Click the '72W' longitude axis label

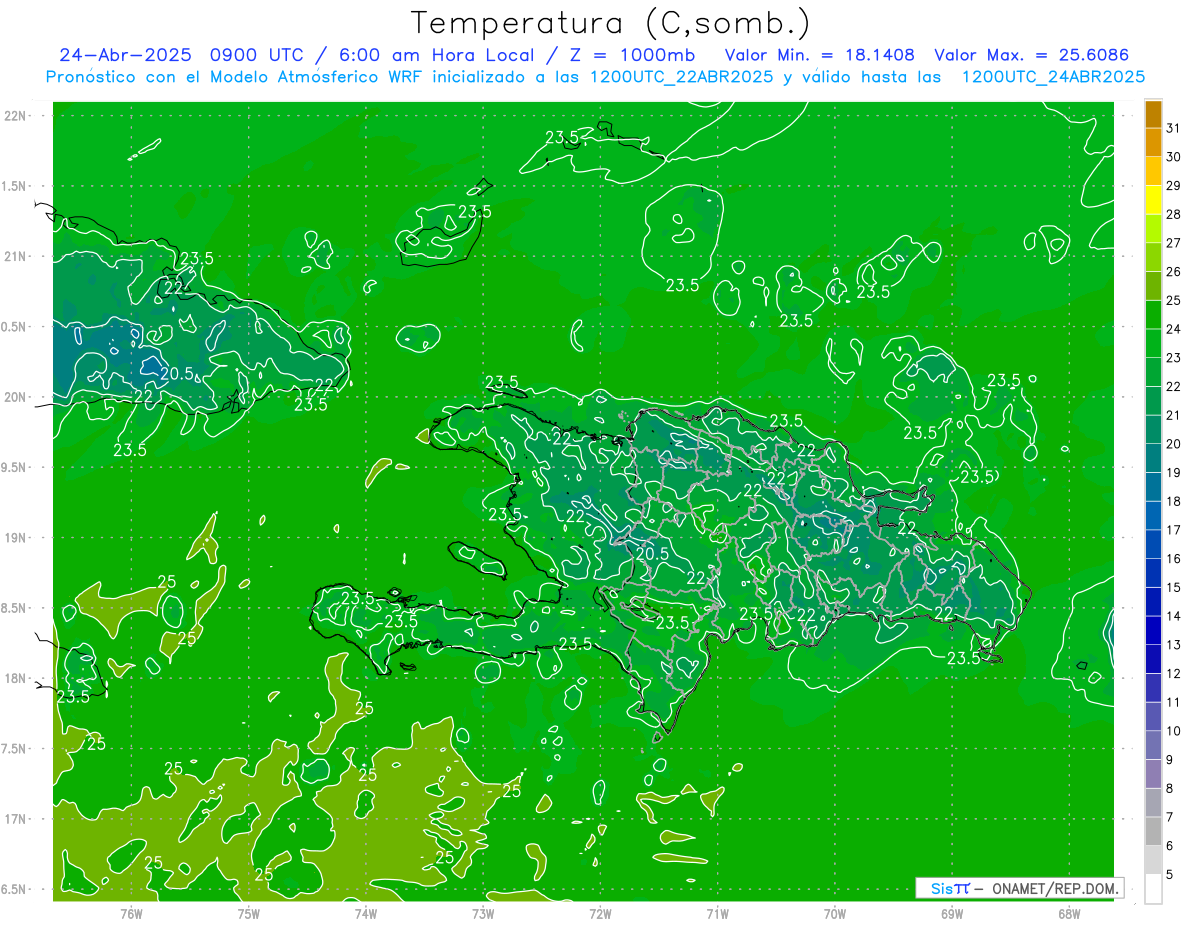pyautogui.click(x=600, y=914)
